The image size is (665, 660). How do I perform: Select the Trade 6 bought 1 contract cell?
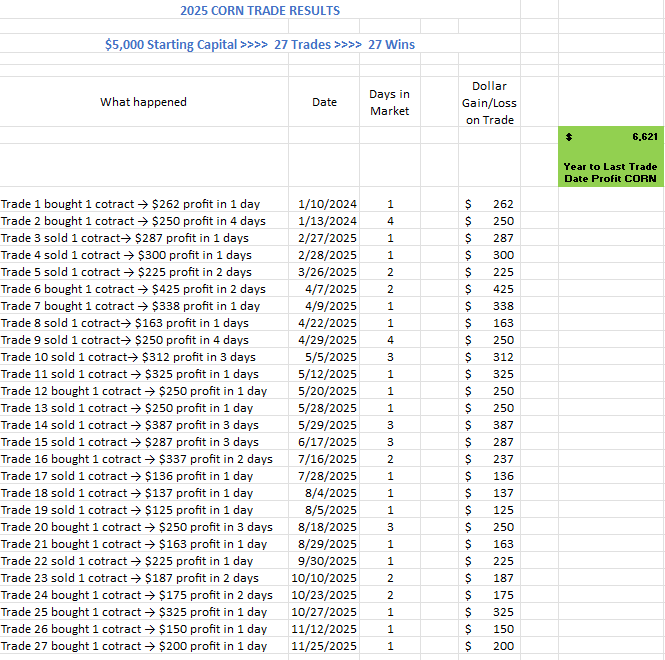pyautogui.click(x=133, y=289)
